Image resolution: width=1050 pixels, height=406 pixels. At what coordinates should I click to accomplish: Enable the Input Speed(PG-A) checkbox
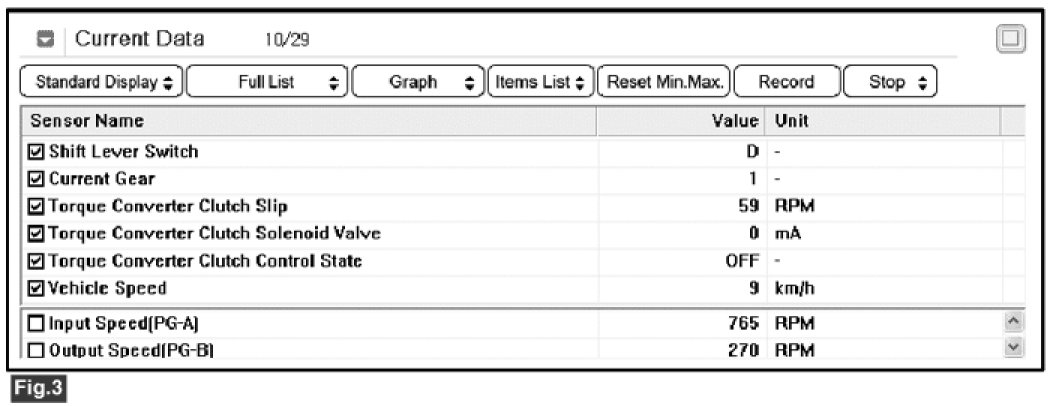tap(37, 323)
